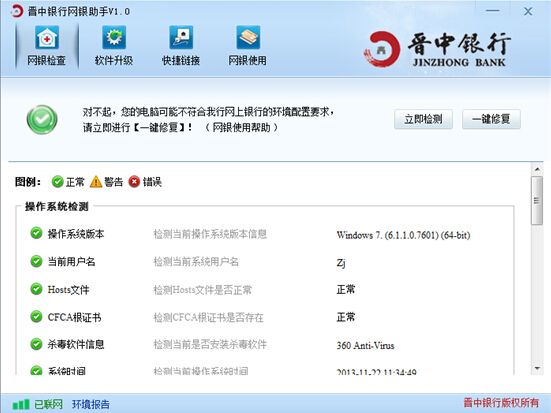Minimize the 网银助手 window
The height and width of the screenshot is (413, 551).
pos(493,11)
